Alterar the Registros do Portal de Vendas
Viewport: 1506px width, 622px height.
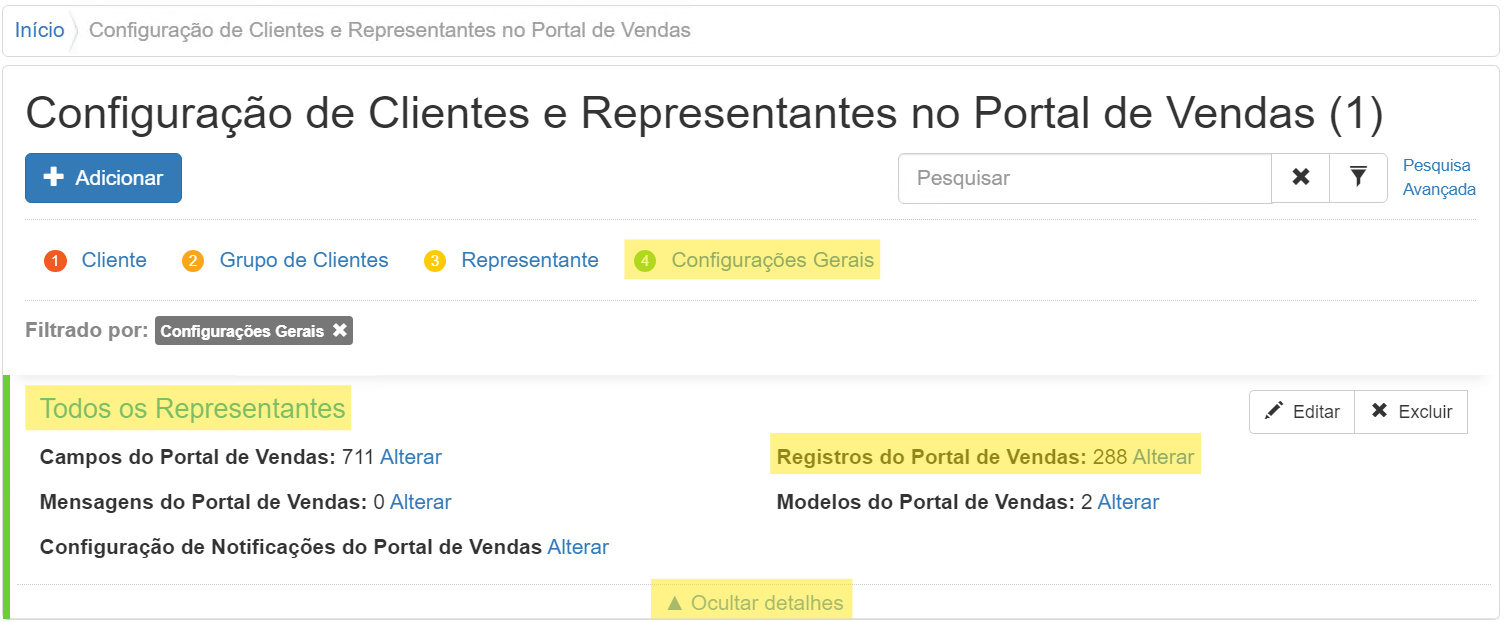click(x=1166, y=455)
